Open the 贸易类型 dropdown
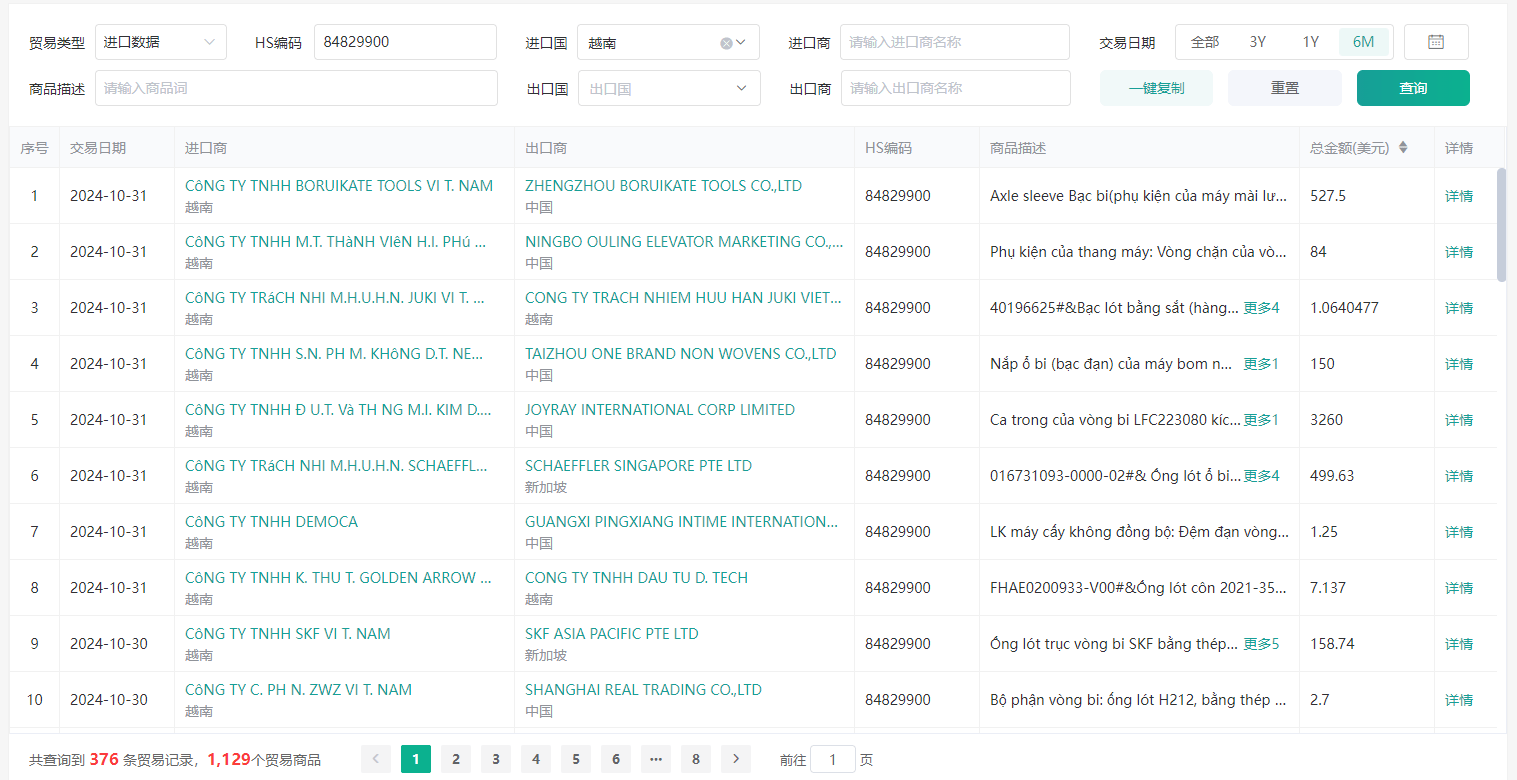Screen dimensions: 1517x780 tap(161, 42)
